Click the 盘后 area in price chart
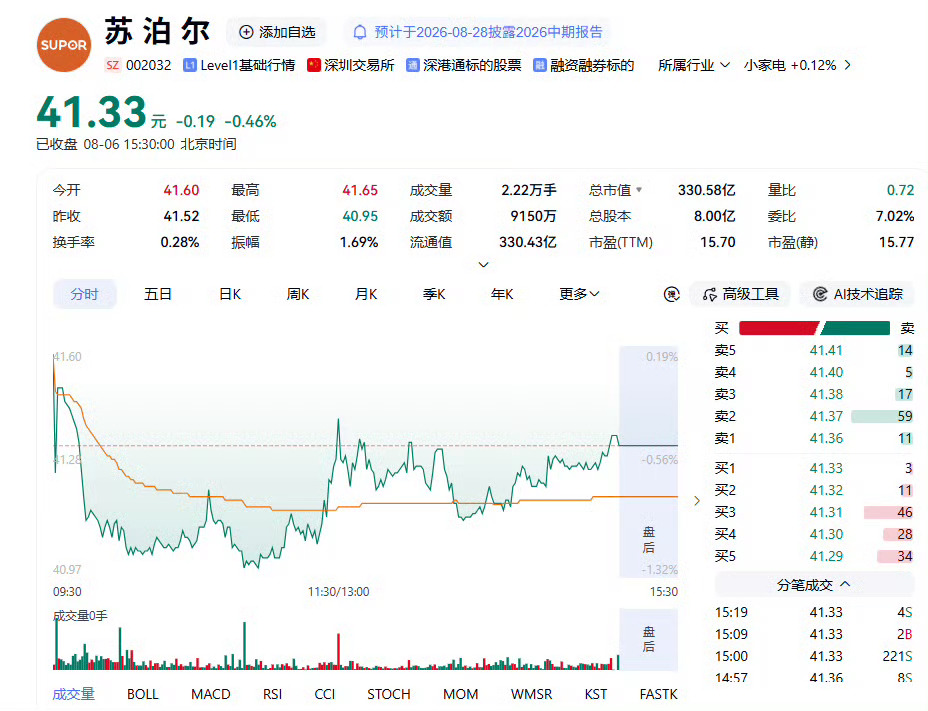 click(649, 462)
